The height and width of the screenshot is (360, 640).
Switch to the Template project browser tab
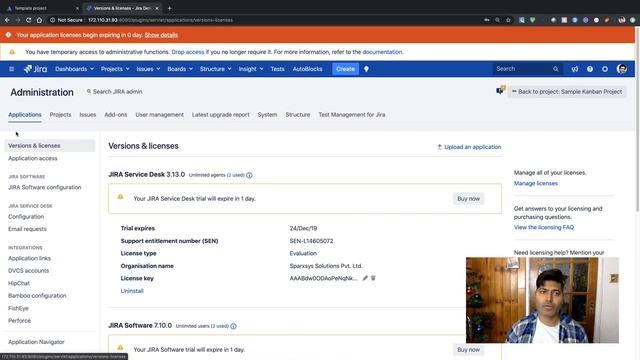pyautogui.click(x=42, y=8)
